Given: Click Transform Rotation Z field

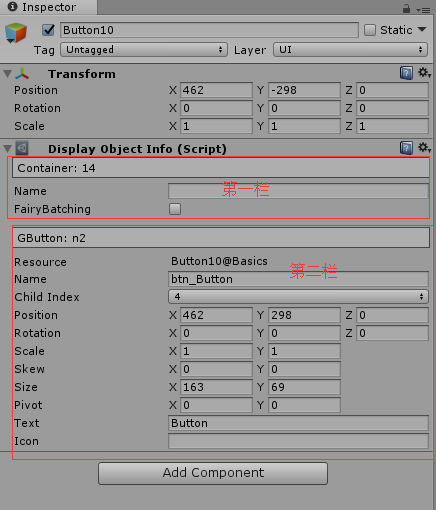Looking at the screenshot, I should pos(392,108).
